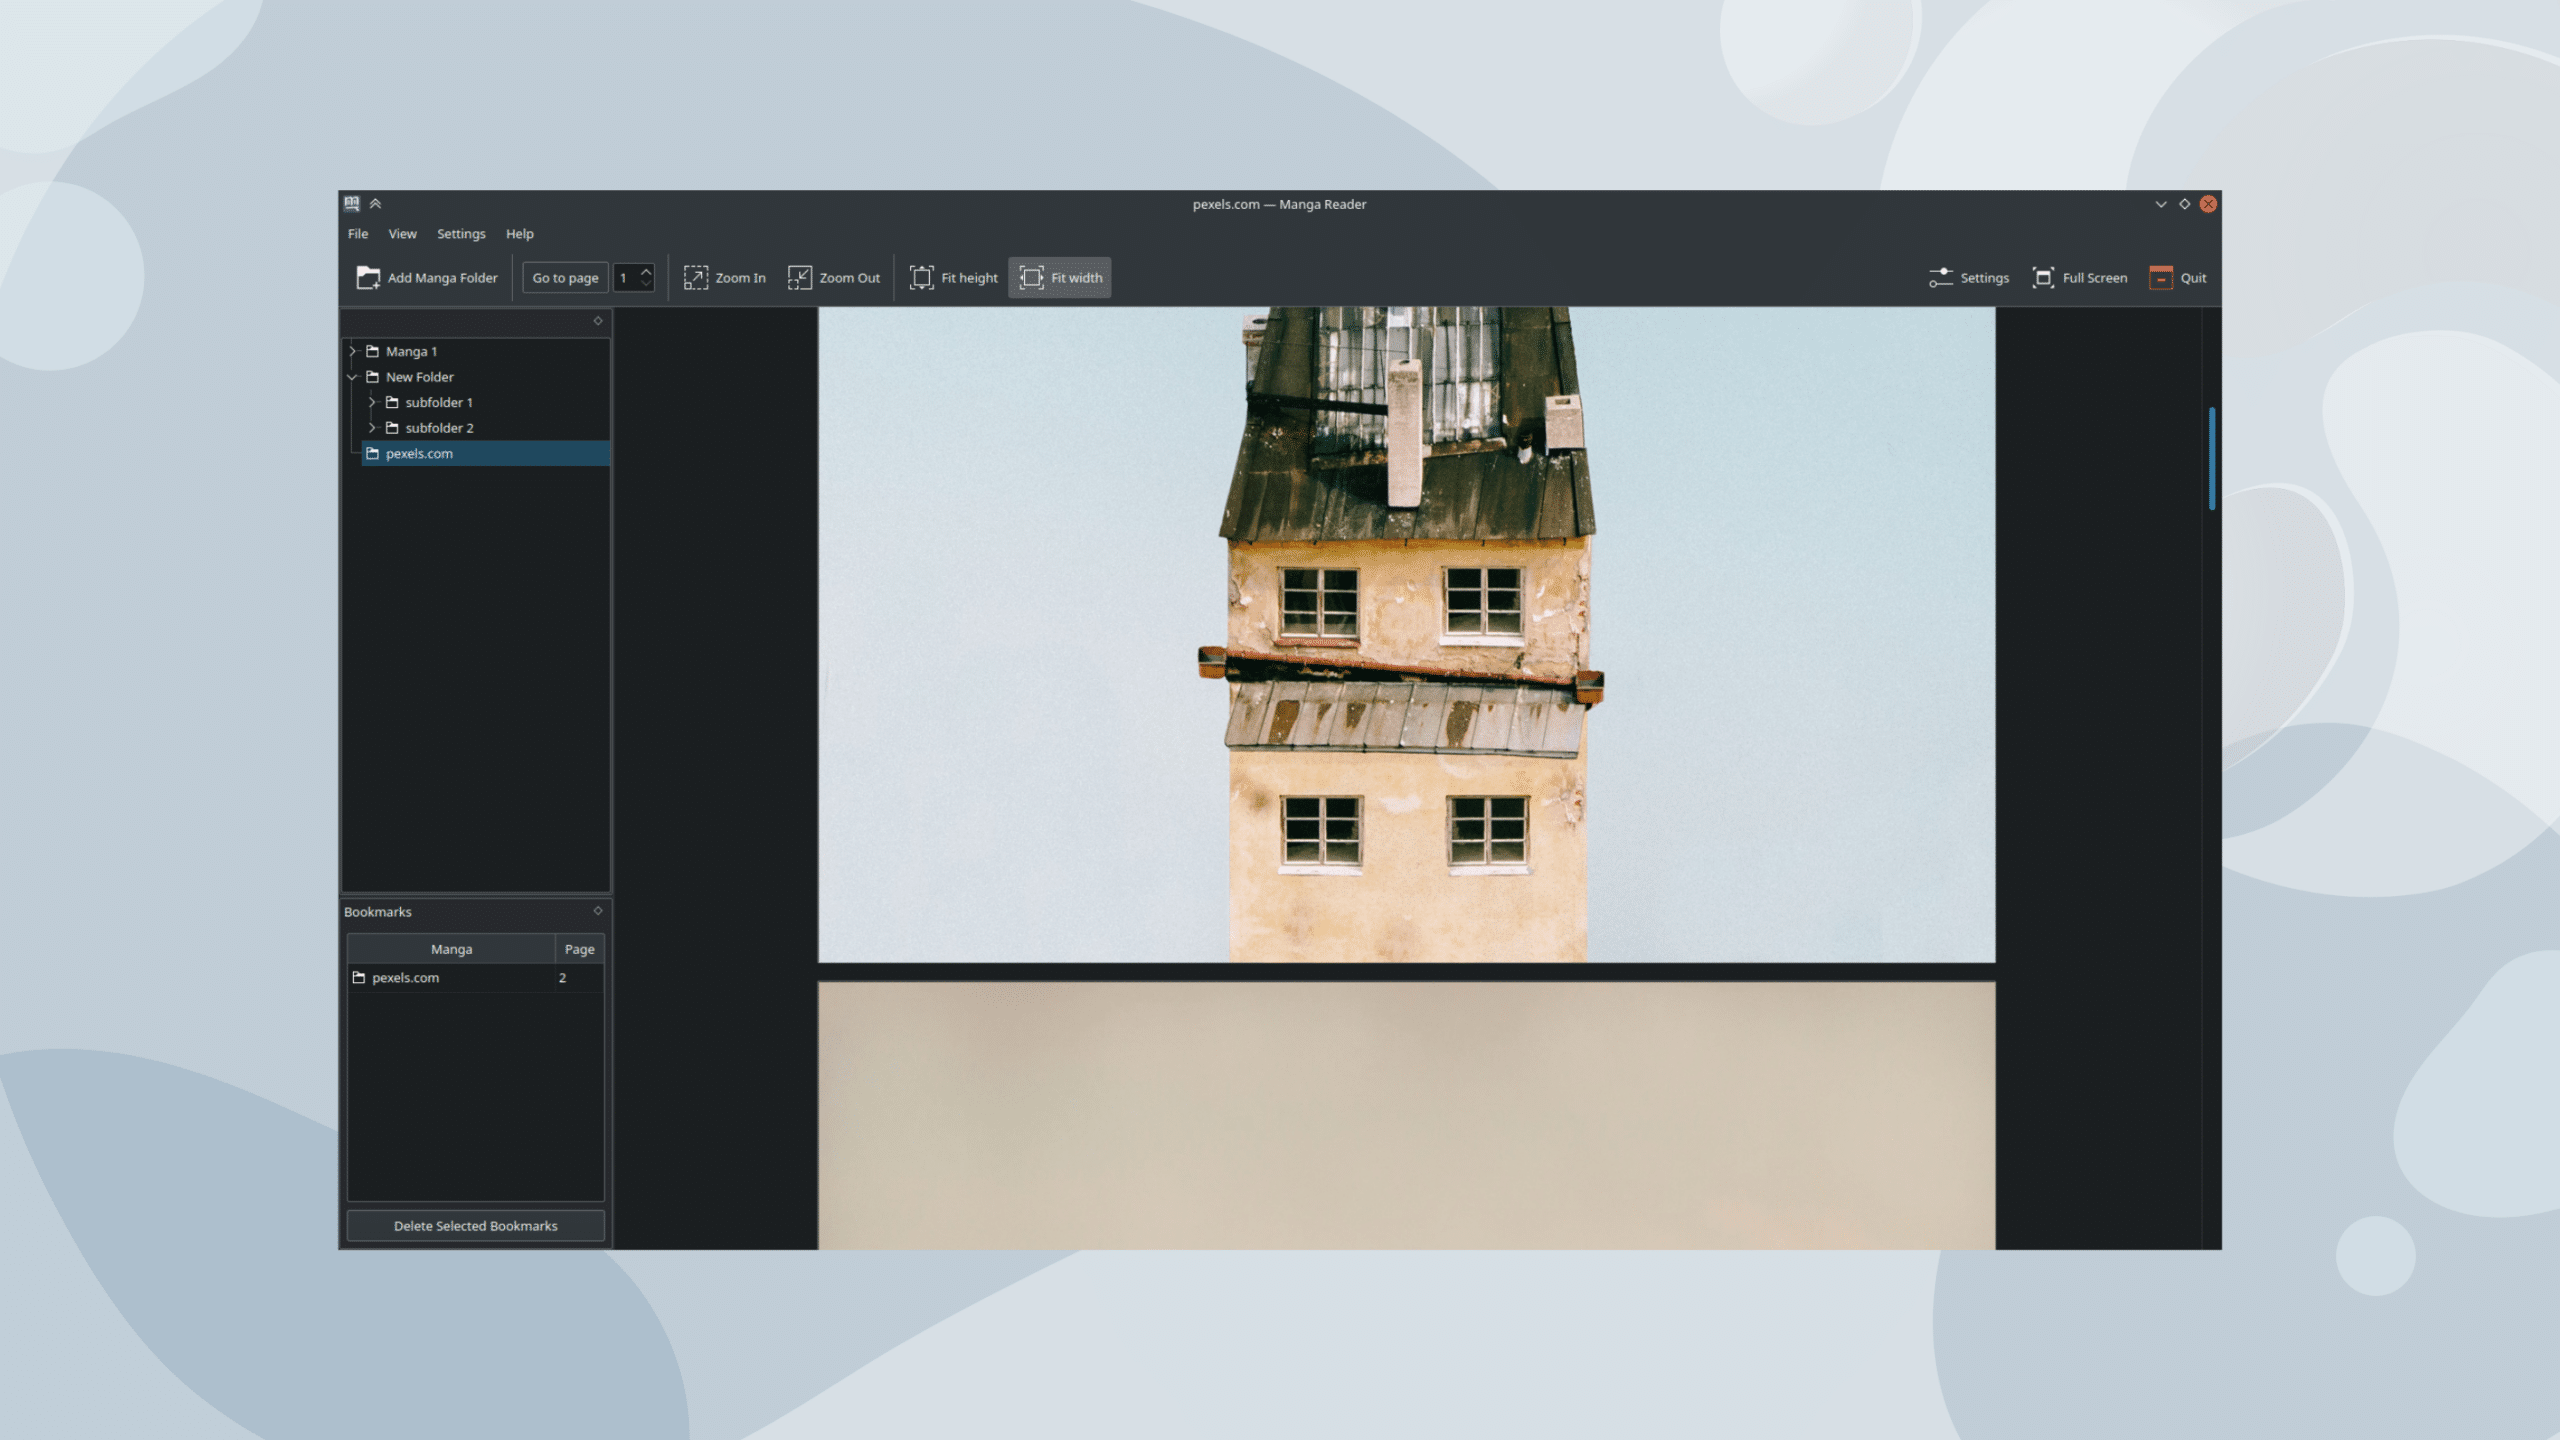Open the Settings menu in menu bar
This screenshot has width=2560, height=1440.
pos(461,234)
